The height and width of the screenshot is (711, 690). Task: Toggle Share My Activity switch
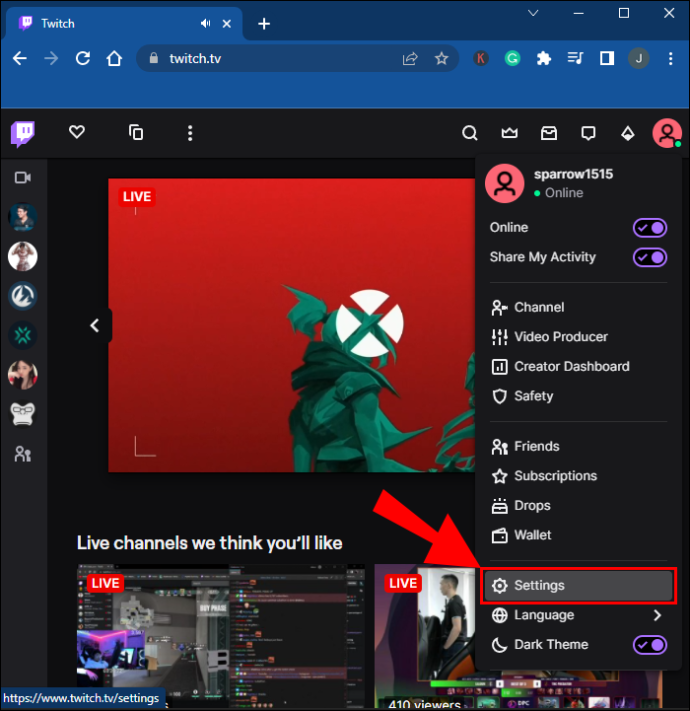pos(650,257)
